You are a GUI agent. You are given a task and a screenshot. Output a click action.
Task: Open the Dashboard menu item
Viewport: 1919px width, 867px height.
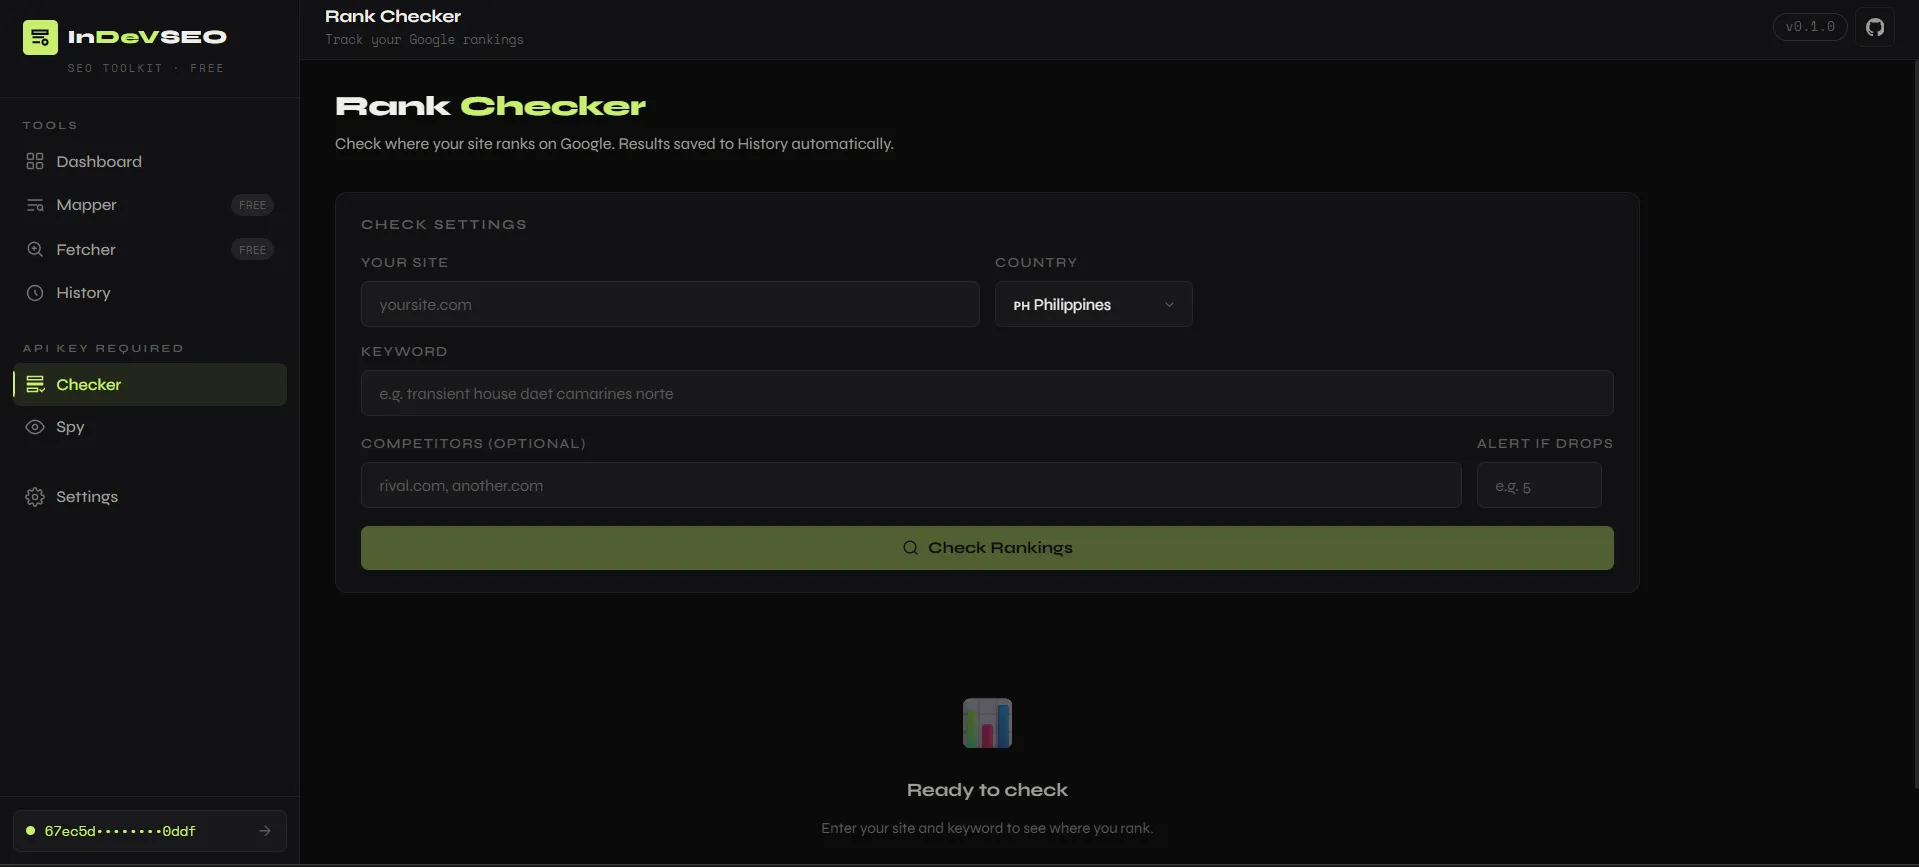coord(150,161)
